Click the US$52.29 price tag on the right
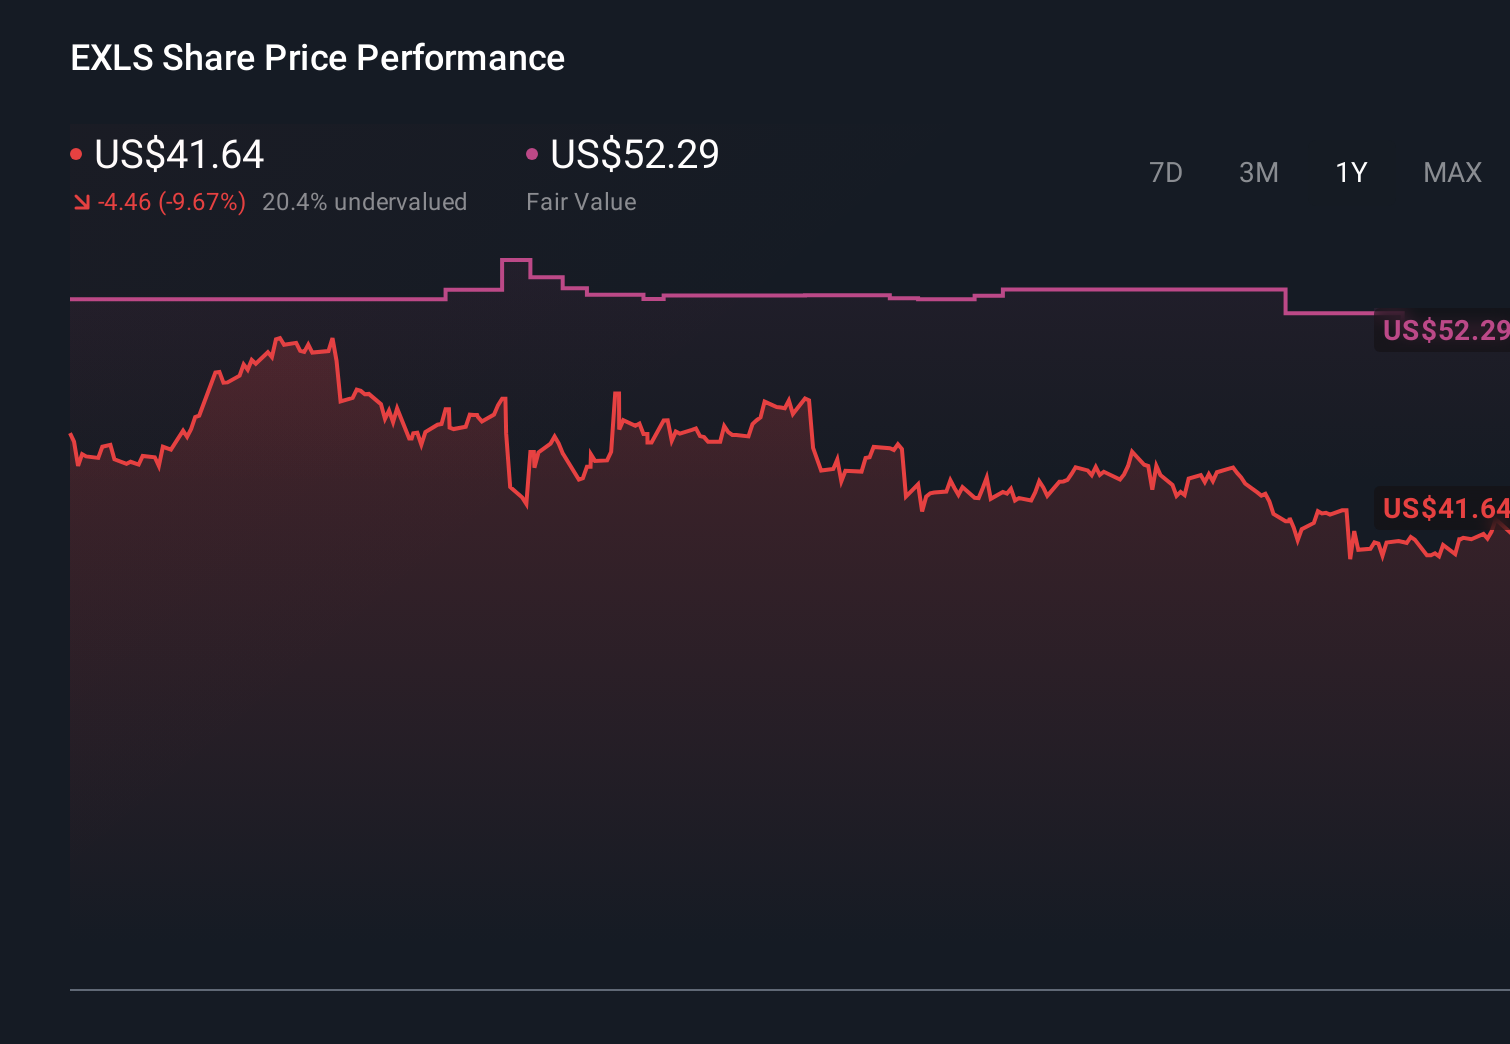Image resolution: width=1510 pixels, height=1044 pixels. click(1444, 330)
